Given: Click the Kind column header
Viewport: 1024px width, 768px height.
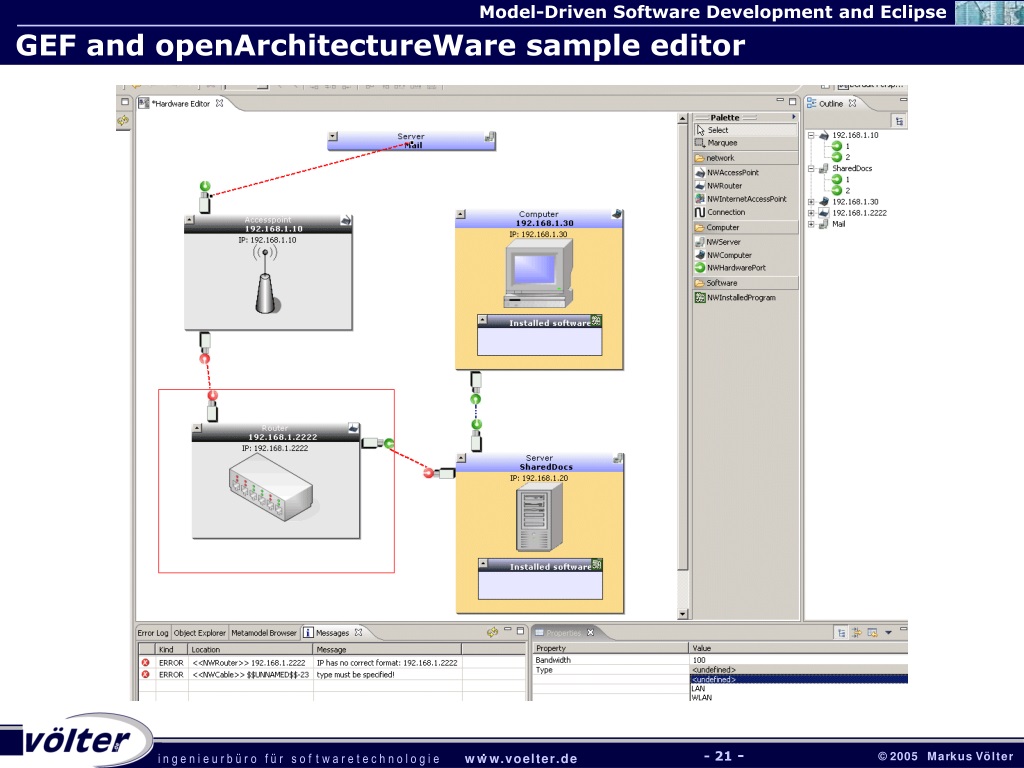Looking at the screenshot, I should [x=172, y=649].
